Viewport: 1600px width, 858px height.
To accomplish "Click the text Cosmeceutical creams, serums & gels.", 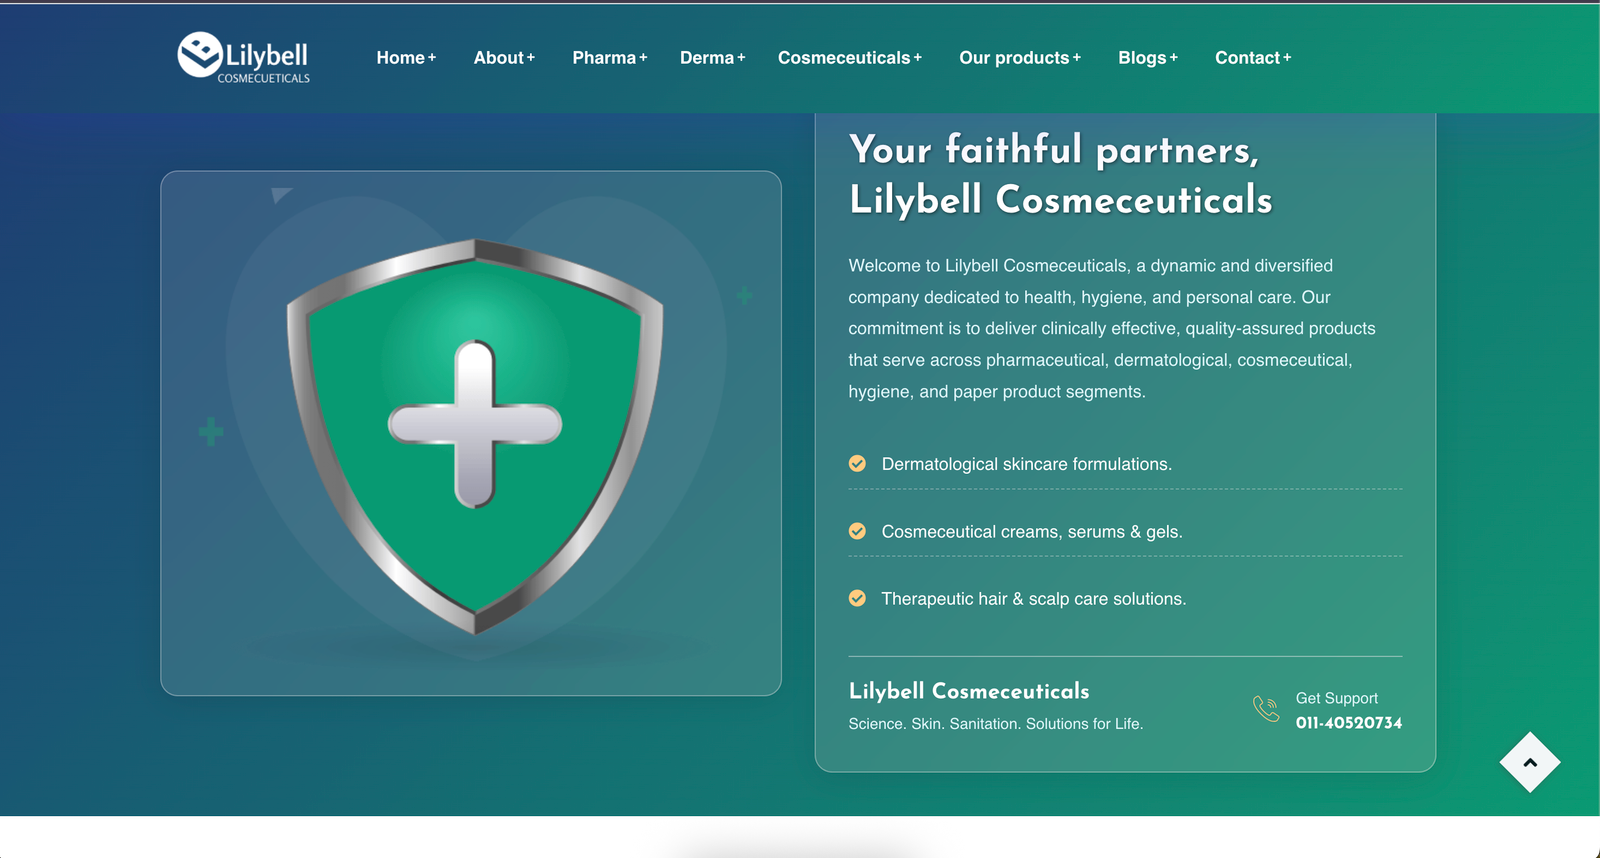I will tap(1032, 532).
